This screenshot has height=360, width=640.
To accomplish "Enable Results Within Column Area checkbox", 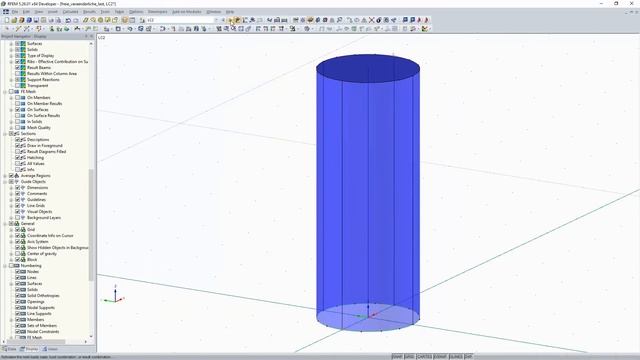I will click(x=18, y=73).
